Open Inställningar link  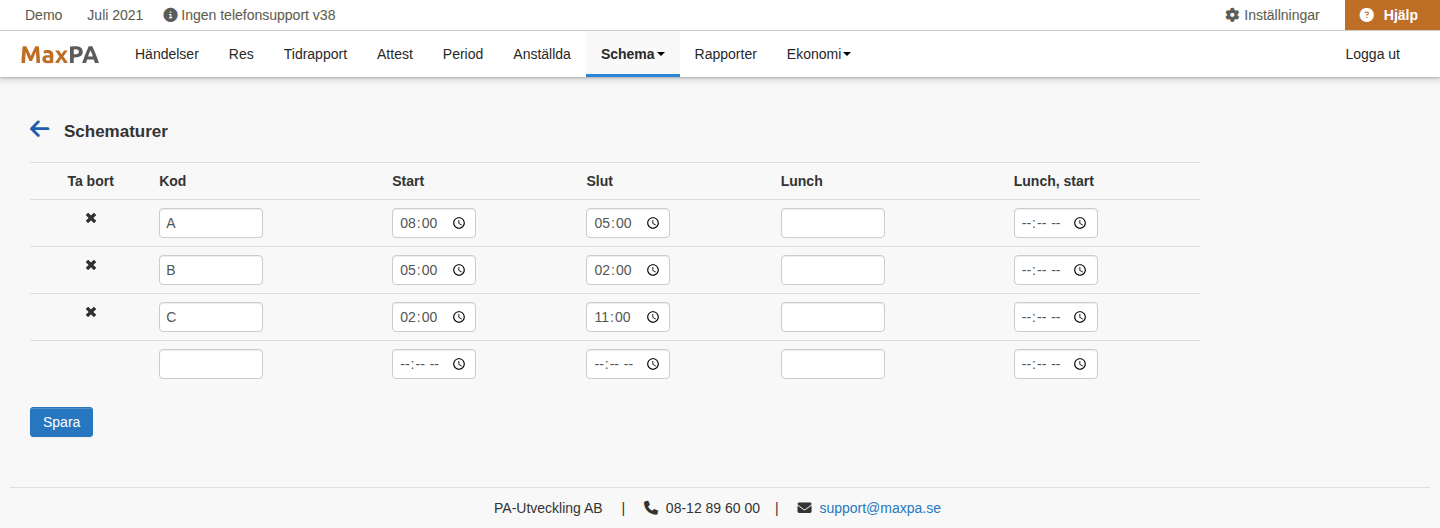1272,15
